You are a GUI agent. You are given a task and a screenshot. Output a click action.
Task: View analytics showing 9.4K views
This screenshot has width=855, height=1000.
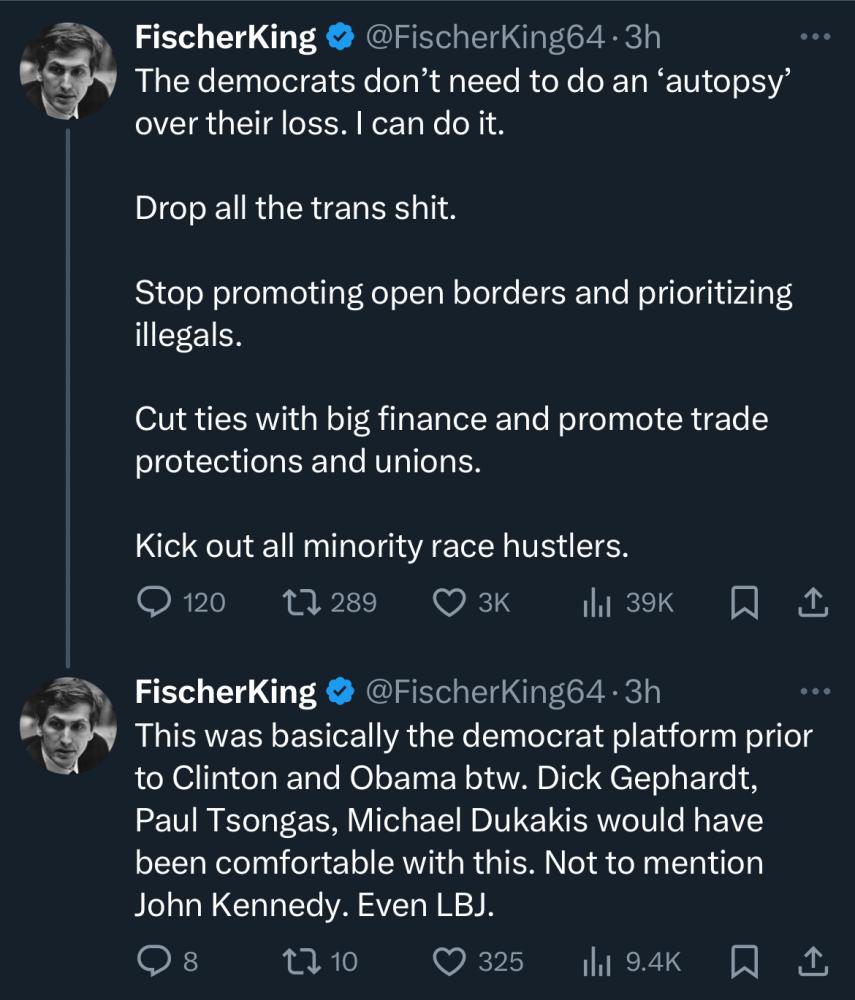click(x=632, y=961)
